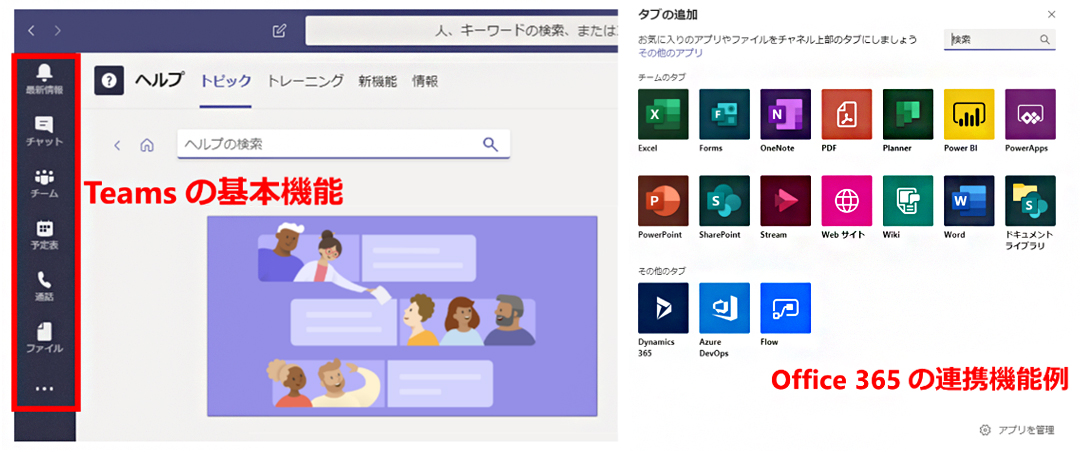The image size is (1083, 452).
Task: Switch to the トレーニング tab
Action: (305, 82)
